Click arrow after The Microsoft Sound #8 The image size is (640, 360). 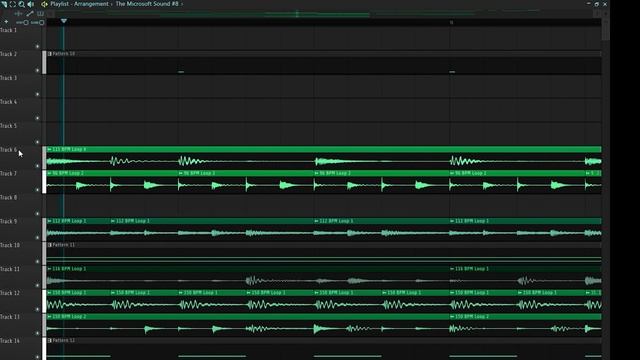click(x=182, y=4)
